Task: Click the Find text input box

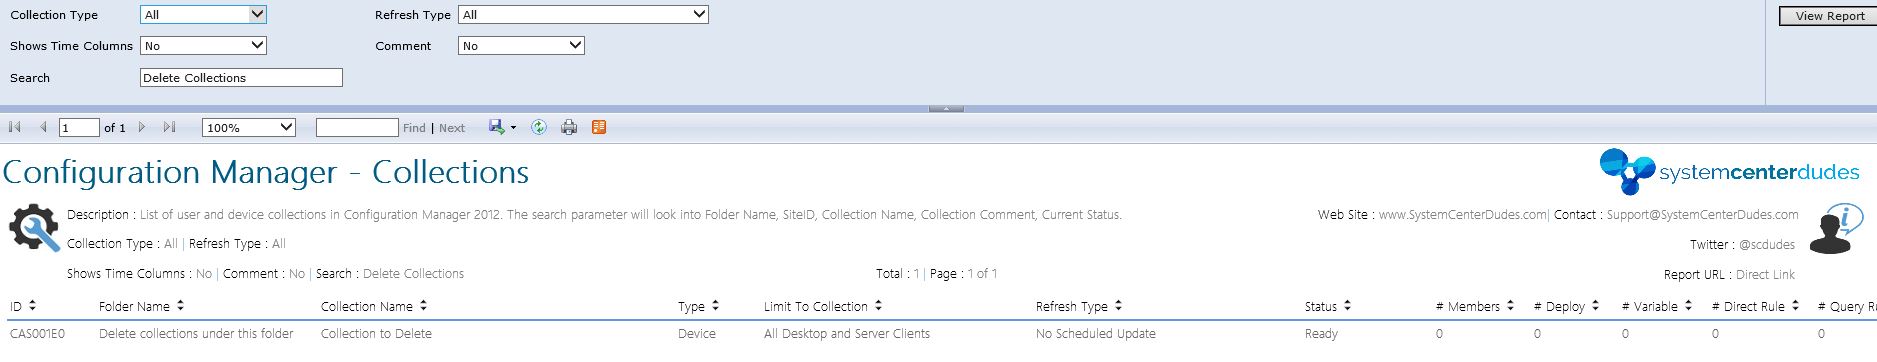Action: point(357,127)
